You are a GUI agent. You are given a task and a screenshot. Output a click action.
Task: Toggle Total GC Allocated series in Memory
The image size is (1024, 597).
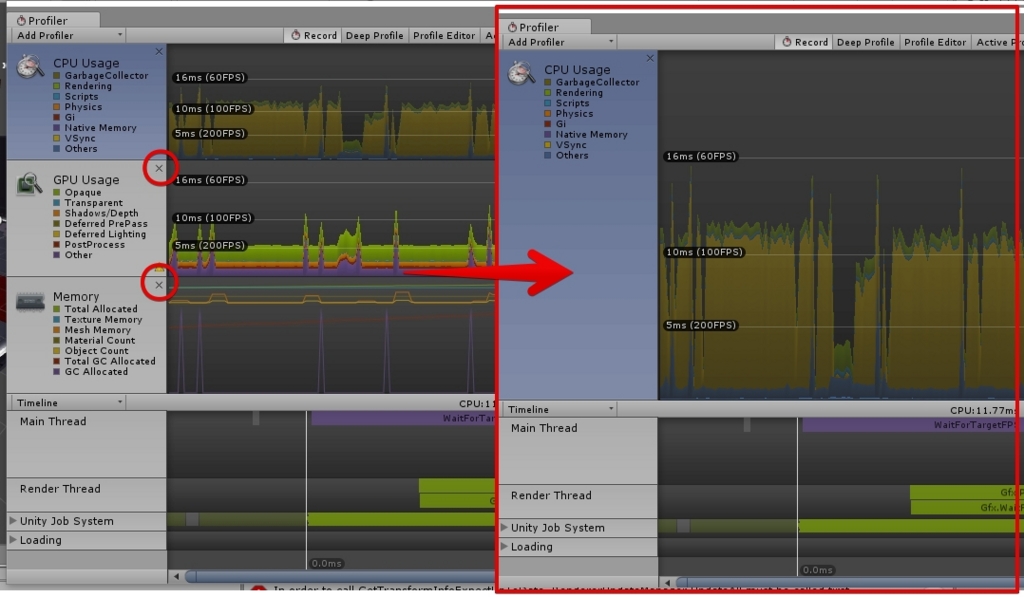pyautogui.click(x=57, y=362)
